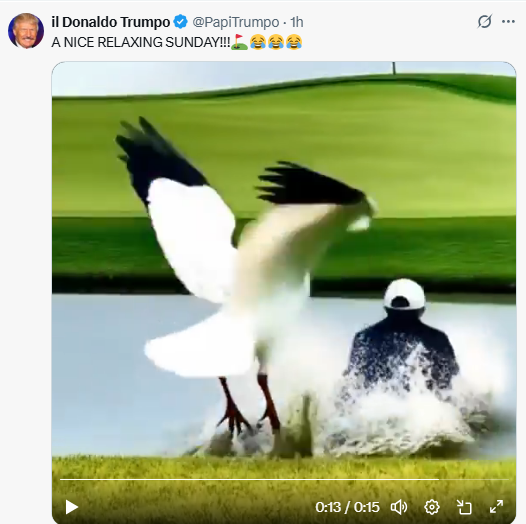Click the first laughing-crying emoji

[258, 42]
